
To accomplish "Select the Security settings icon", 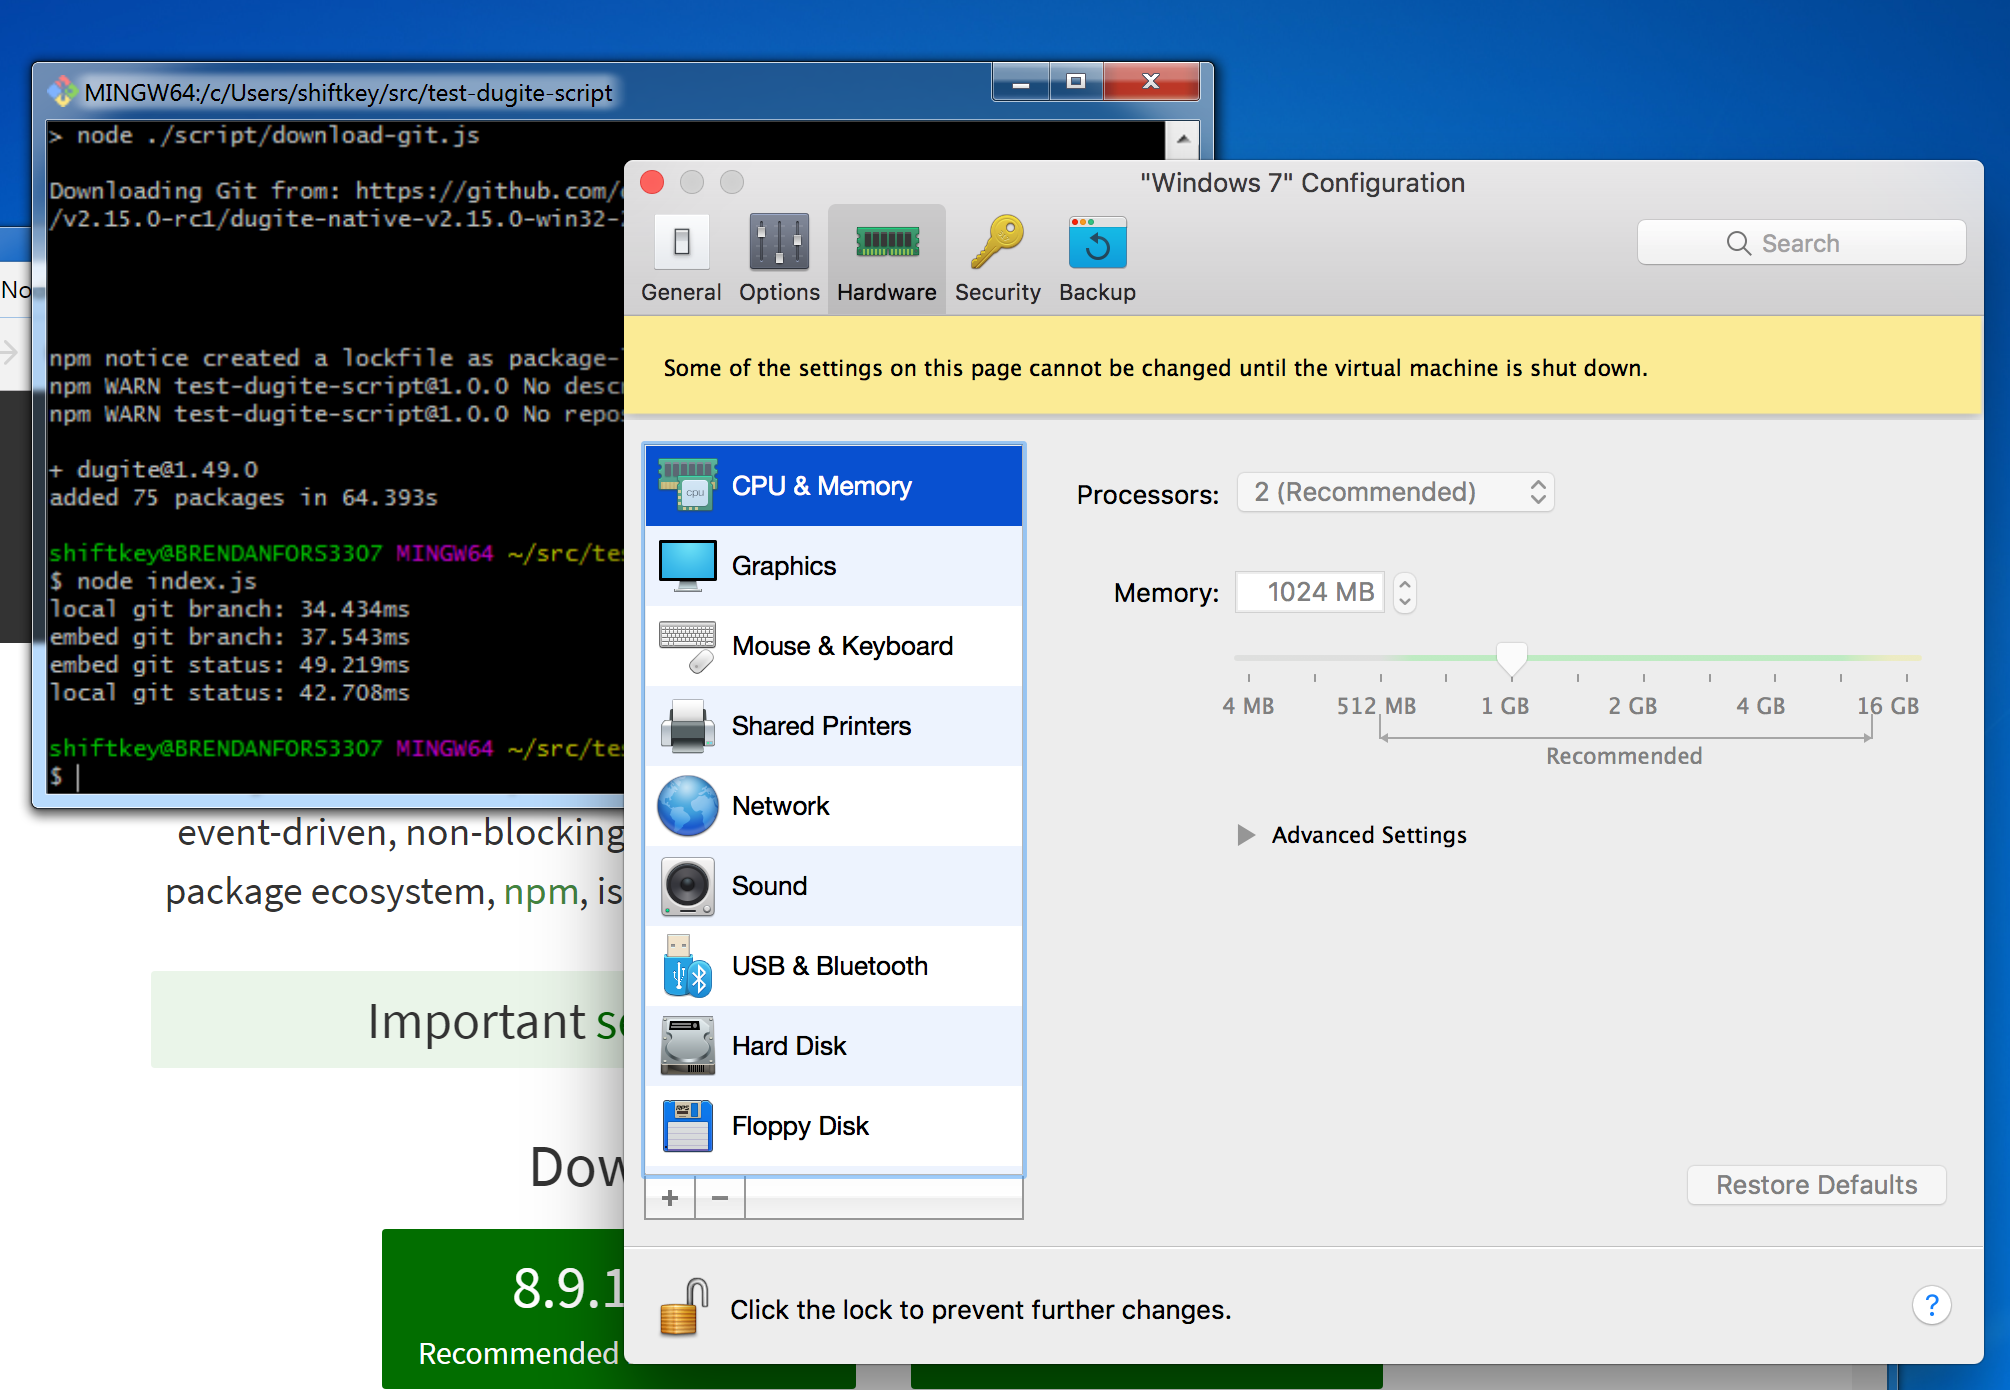I will (997, 258).
